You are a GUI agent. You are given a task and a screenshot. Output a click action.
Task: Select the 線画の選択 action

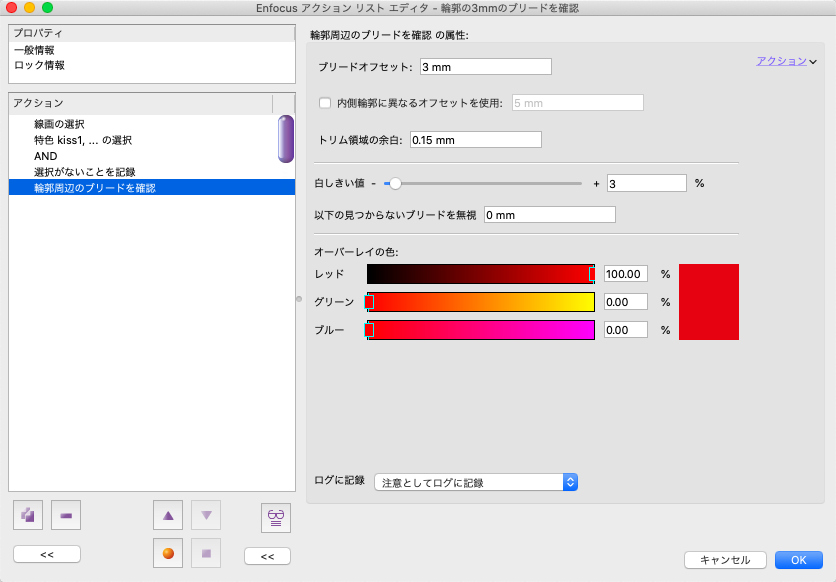(59, 124)
